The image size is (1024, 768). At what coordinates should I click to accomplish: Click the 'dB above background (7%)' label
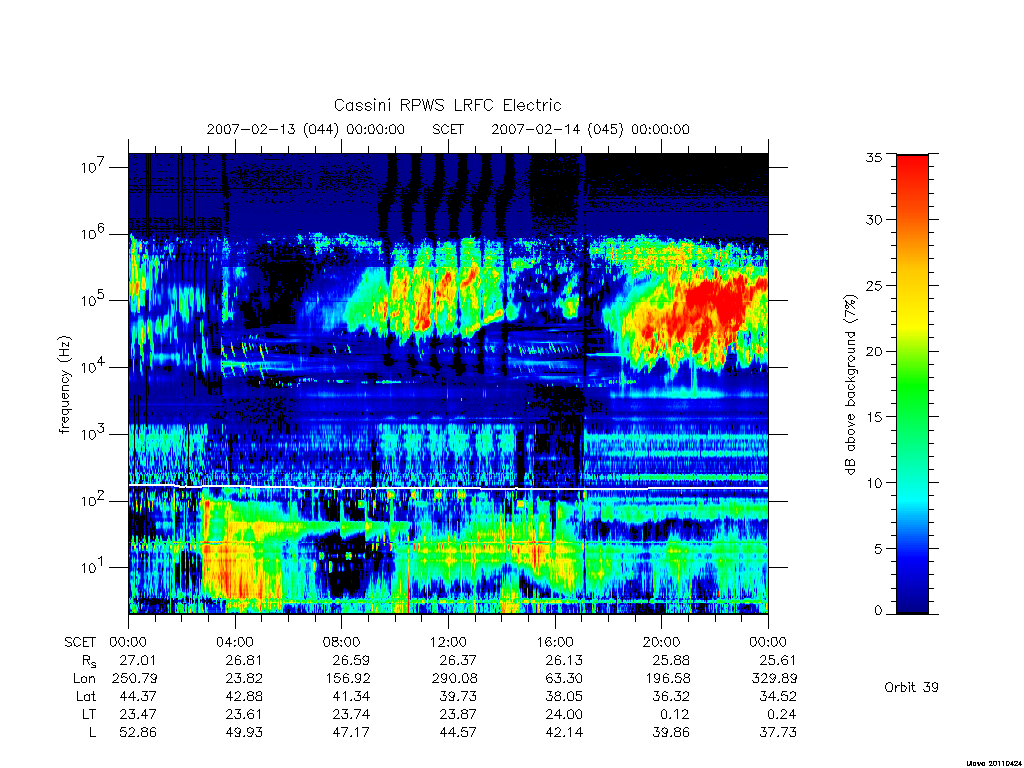850,384
